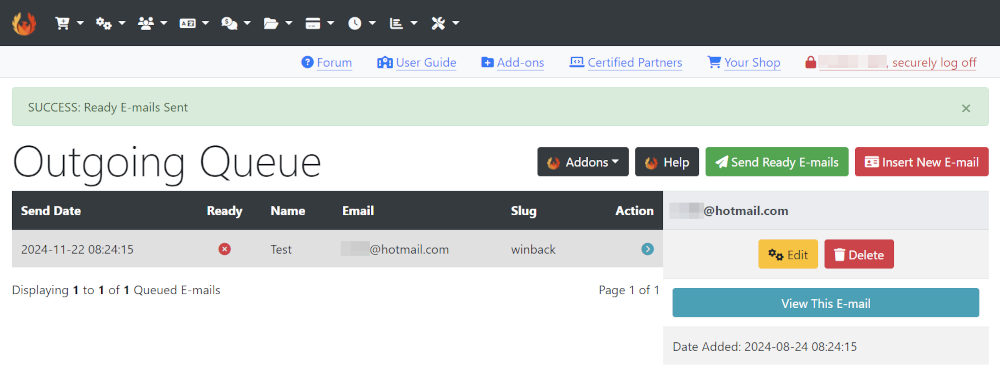Click Send Ready E-mails button
This screenshot has width=1000, height=374.
coord(777,162)
